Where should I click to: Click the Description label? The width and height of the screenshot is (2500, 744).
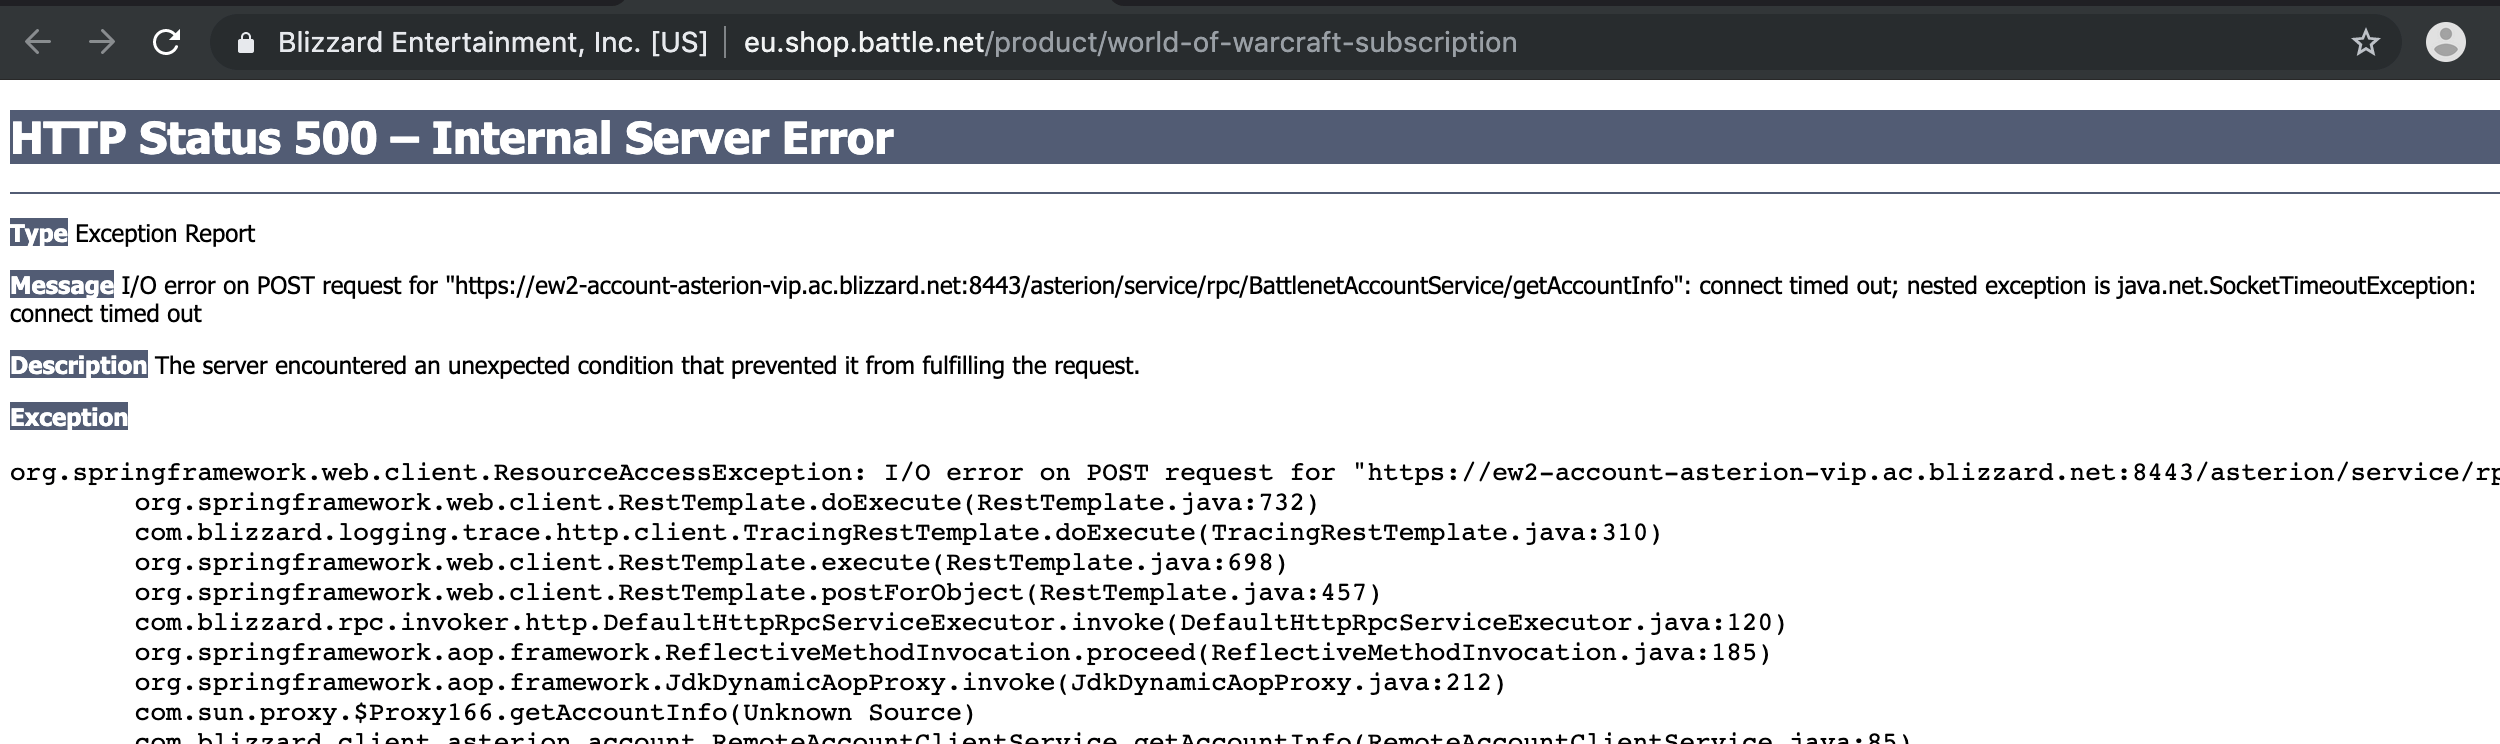(x=79, y=365)
